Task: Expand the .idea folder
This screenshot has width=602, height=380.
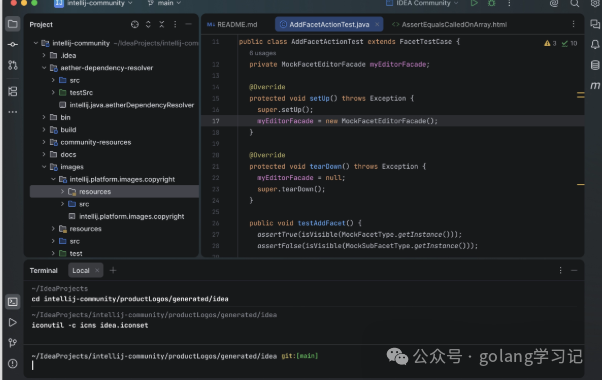Action: point(44,55)
